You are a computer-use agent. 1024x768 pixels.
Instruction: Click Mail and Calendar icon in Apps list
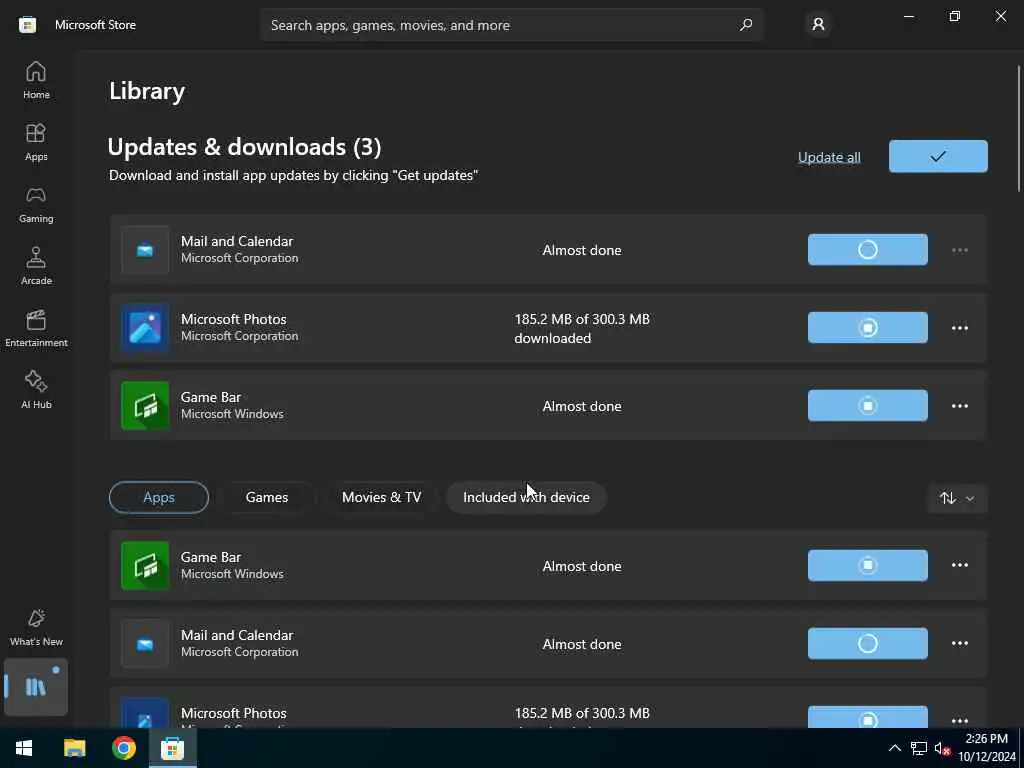145,644
